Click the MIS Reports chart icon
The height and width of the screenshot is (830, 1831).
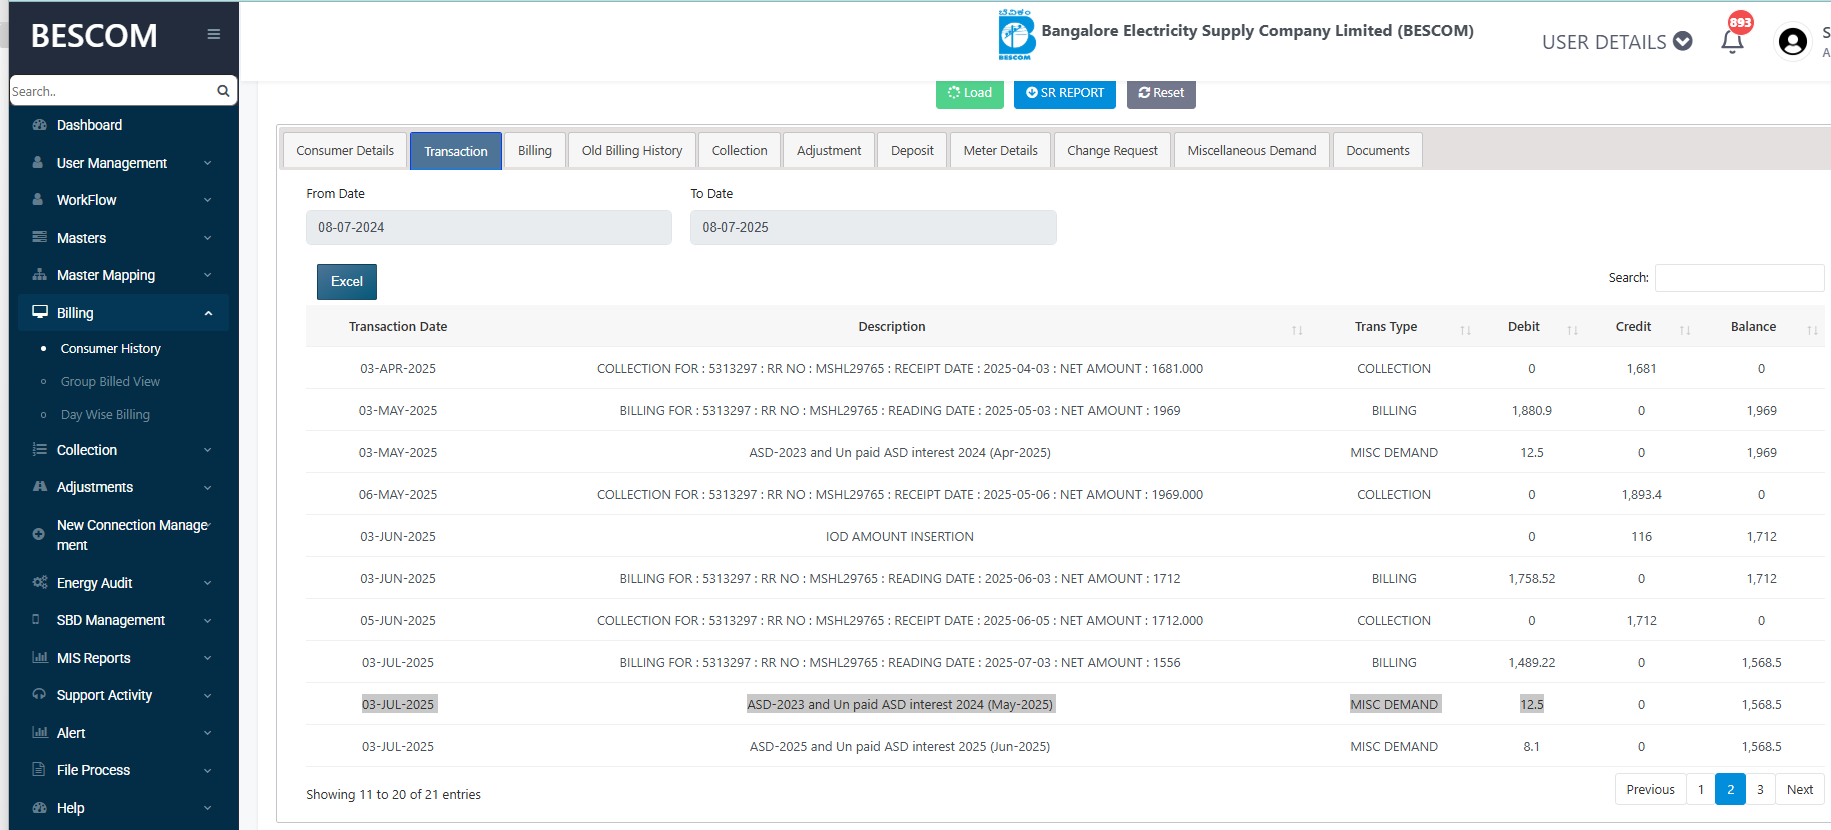click(x=40, y=657)
